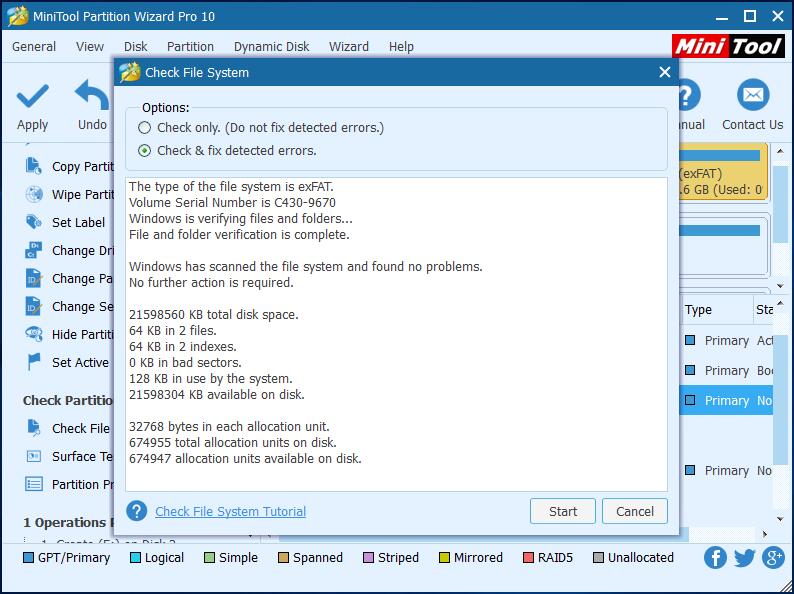Close the Check File System dialog
794x594 pixels.
664,72
